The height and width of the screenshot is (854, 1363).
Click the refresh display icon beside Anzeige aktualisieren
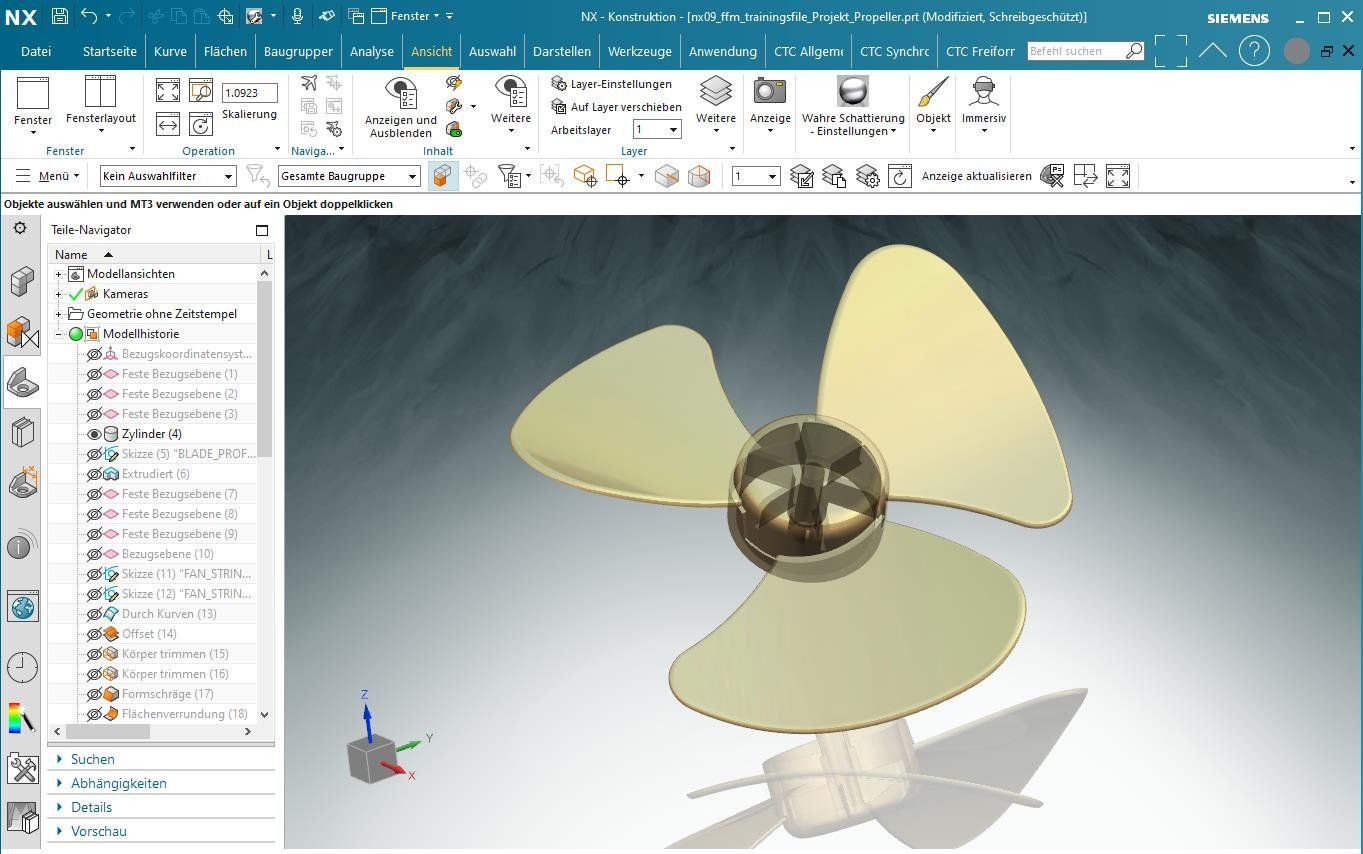(x=900, y=177)
